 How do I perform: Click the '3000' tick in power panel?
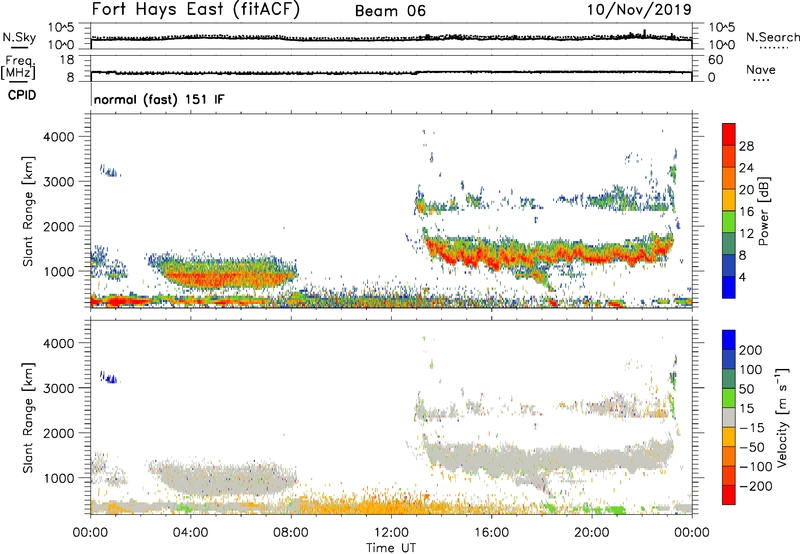pyautogui.click(x=59, y=182)
